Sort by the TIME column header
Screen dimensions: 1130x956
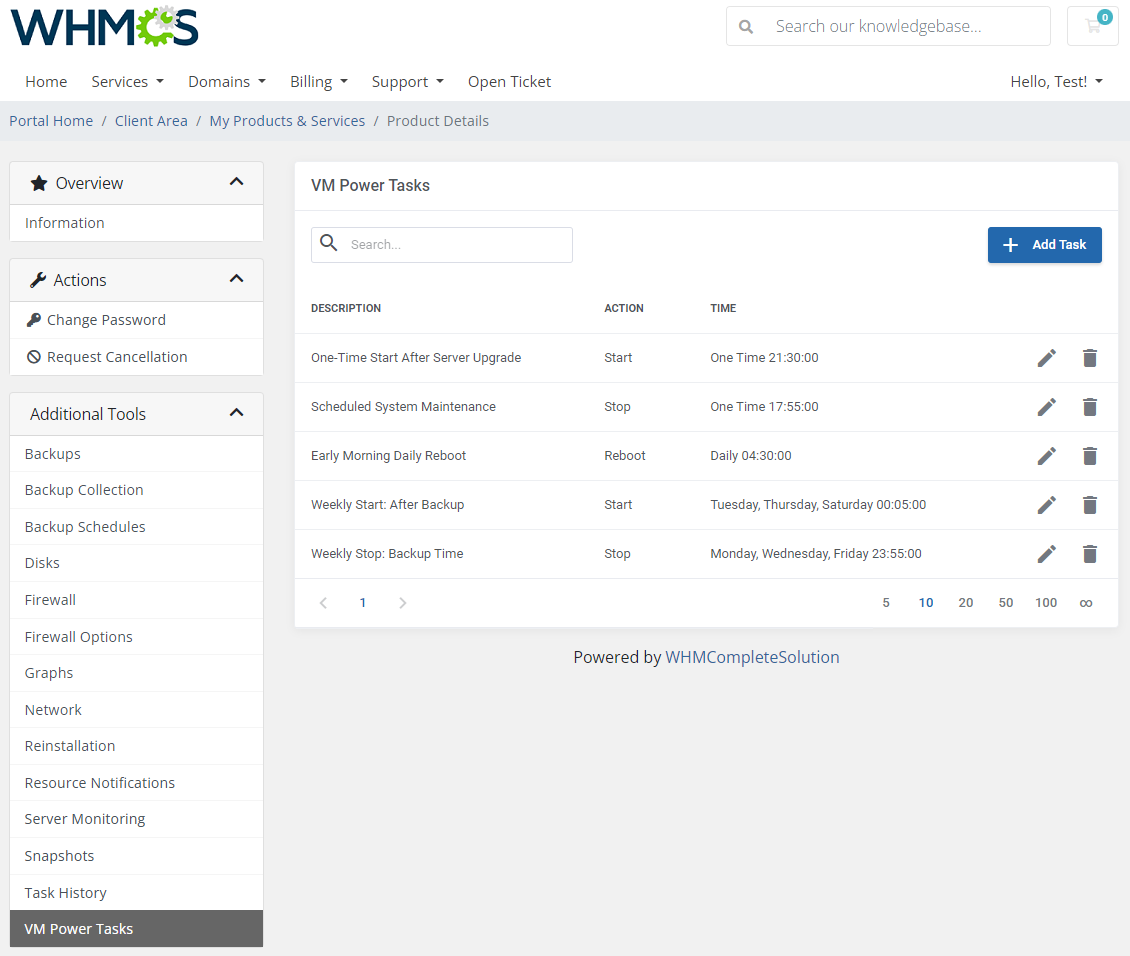724,308
